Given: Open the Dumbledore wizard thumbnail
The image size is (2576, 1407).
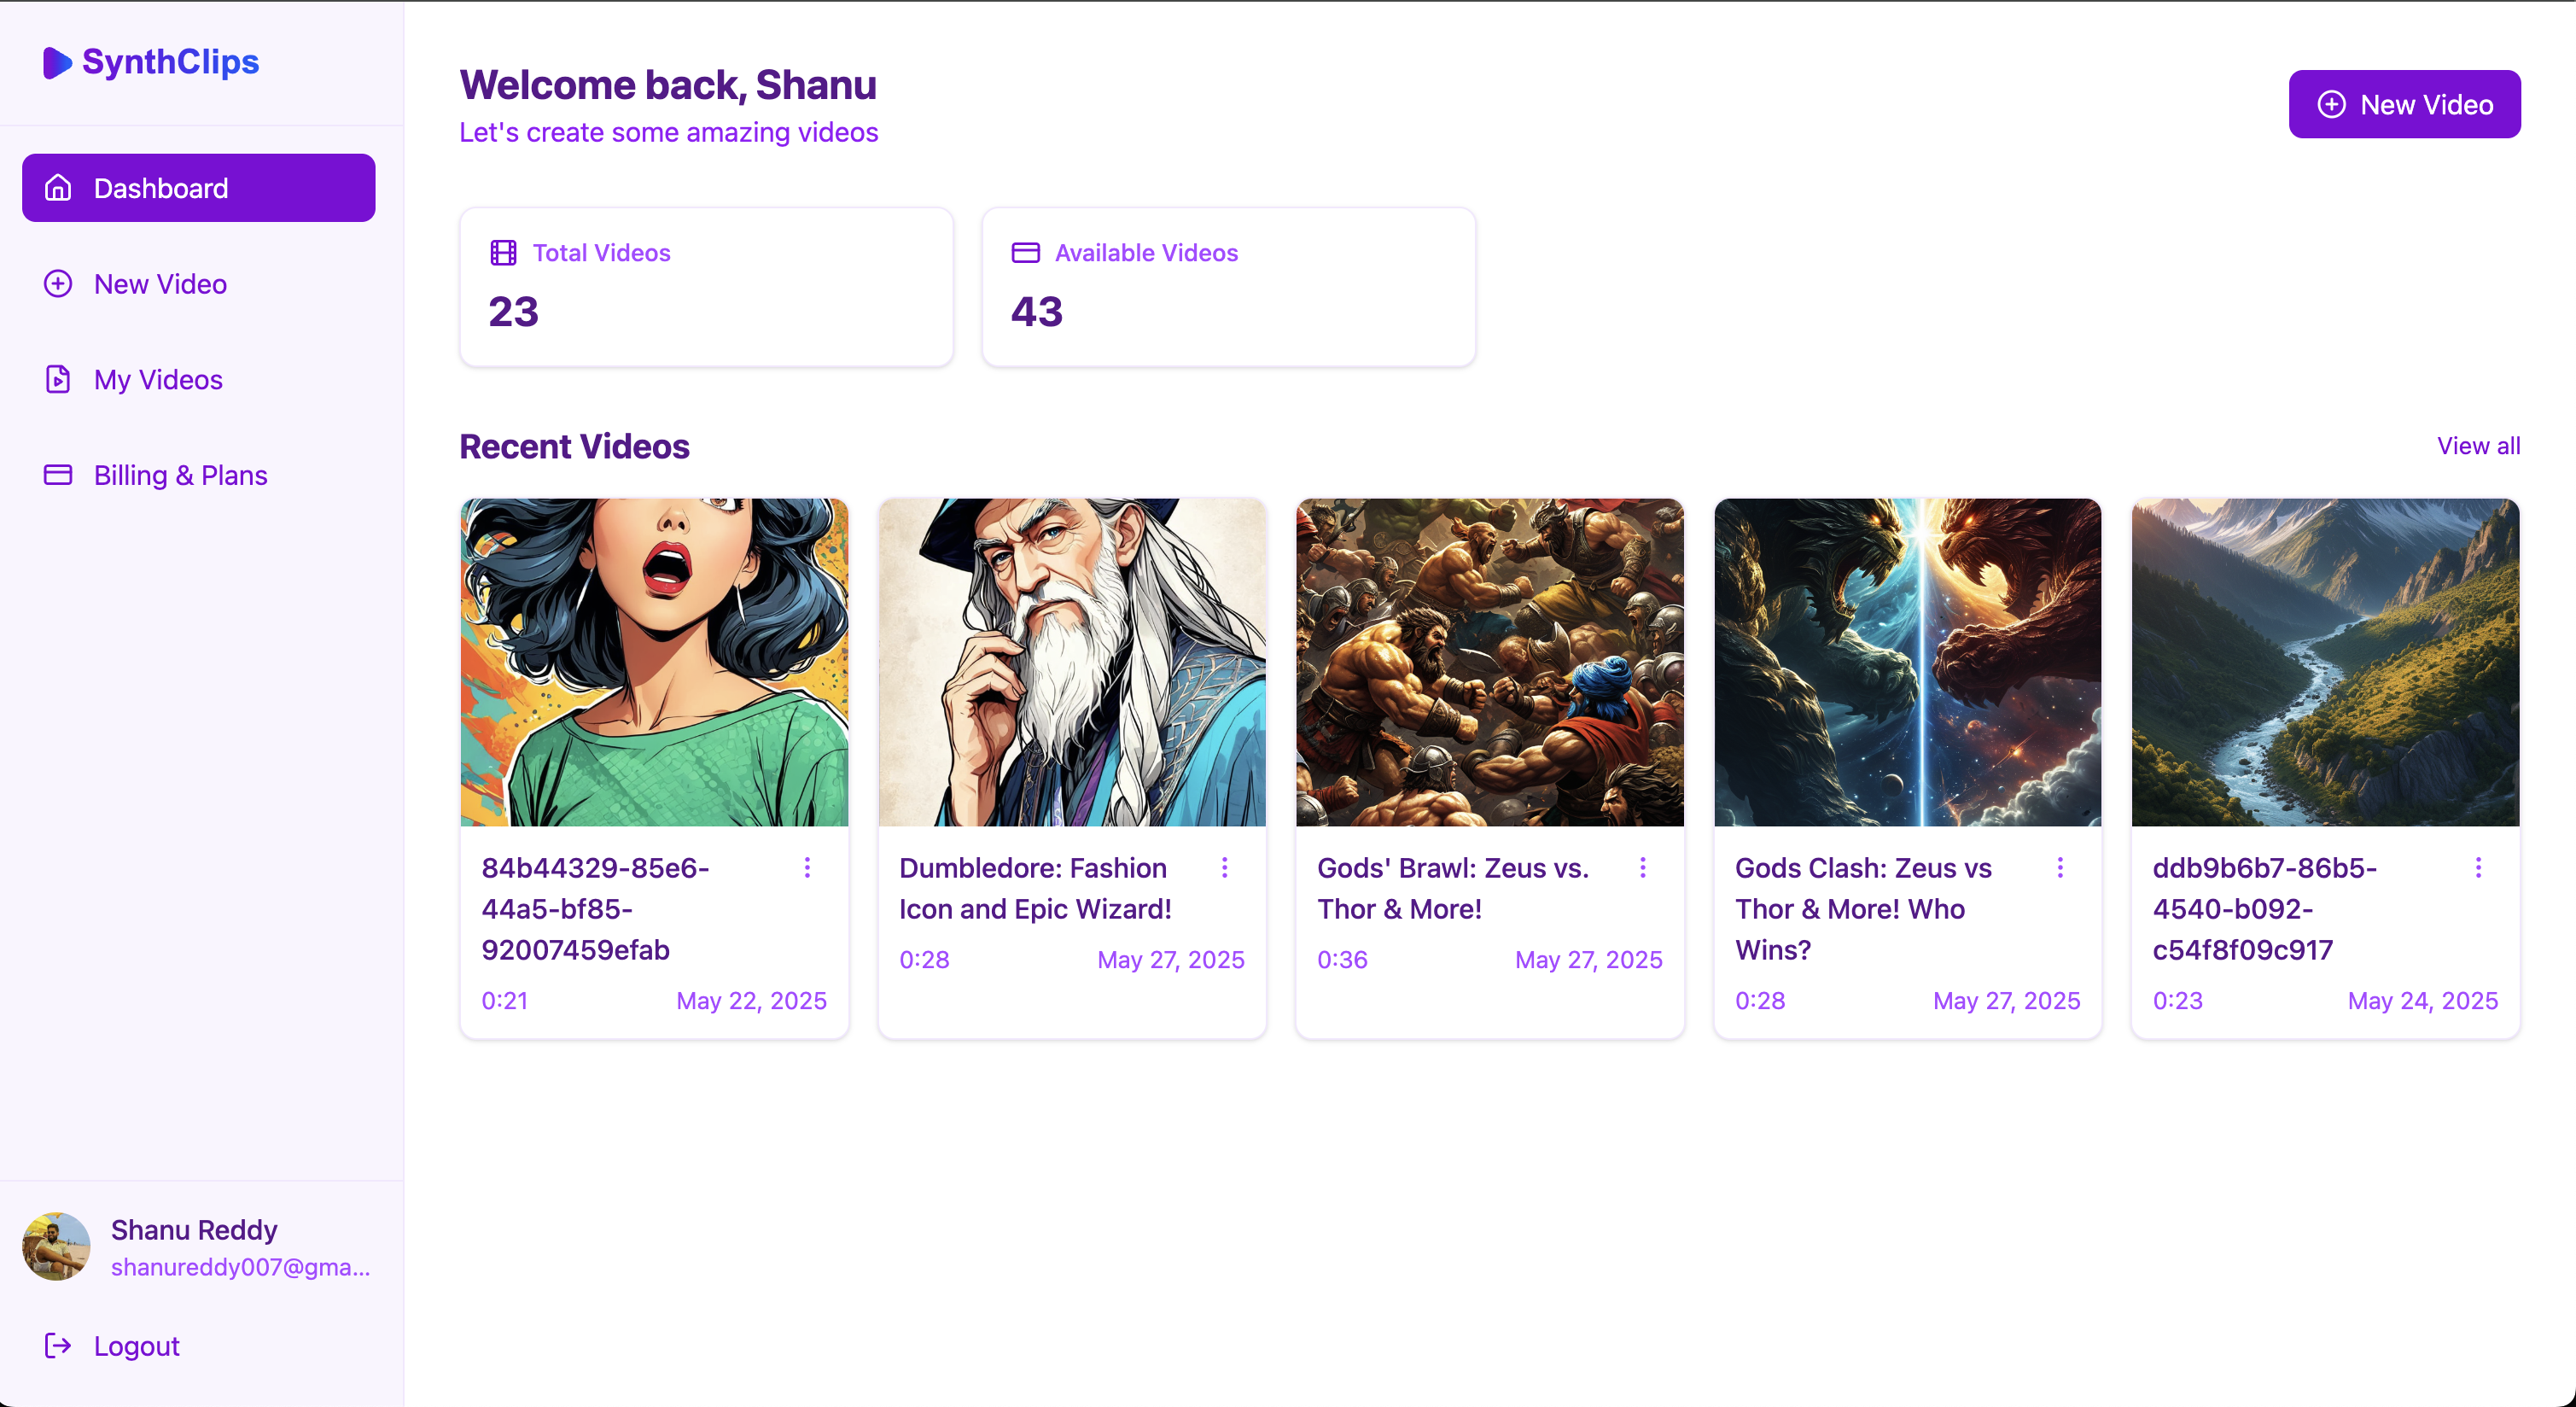Looking at the screenshot, I should [x=1072, y=662].
